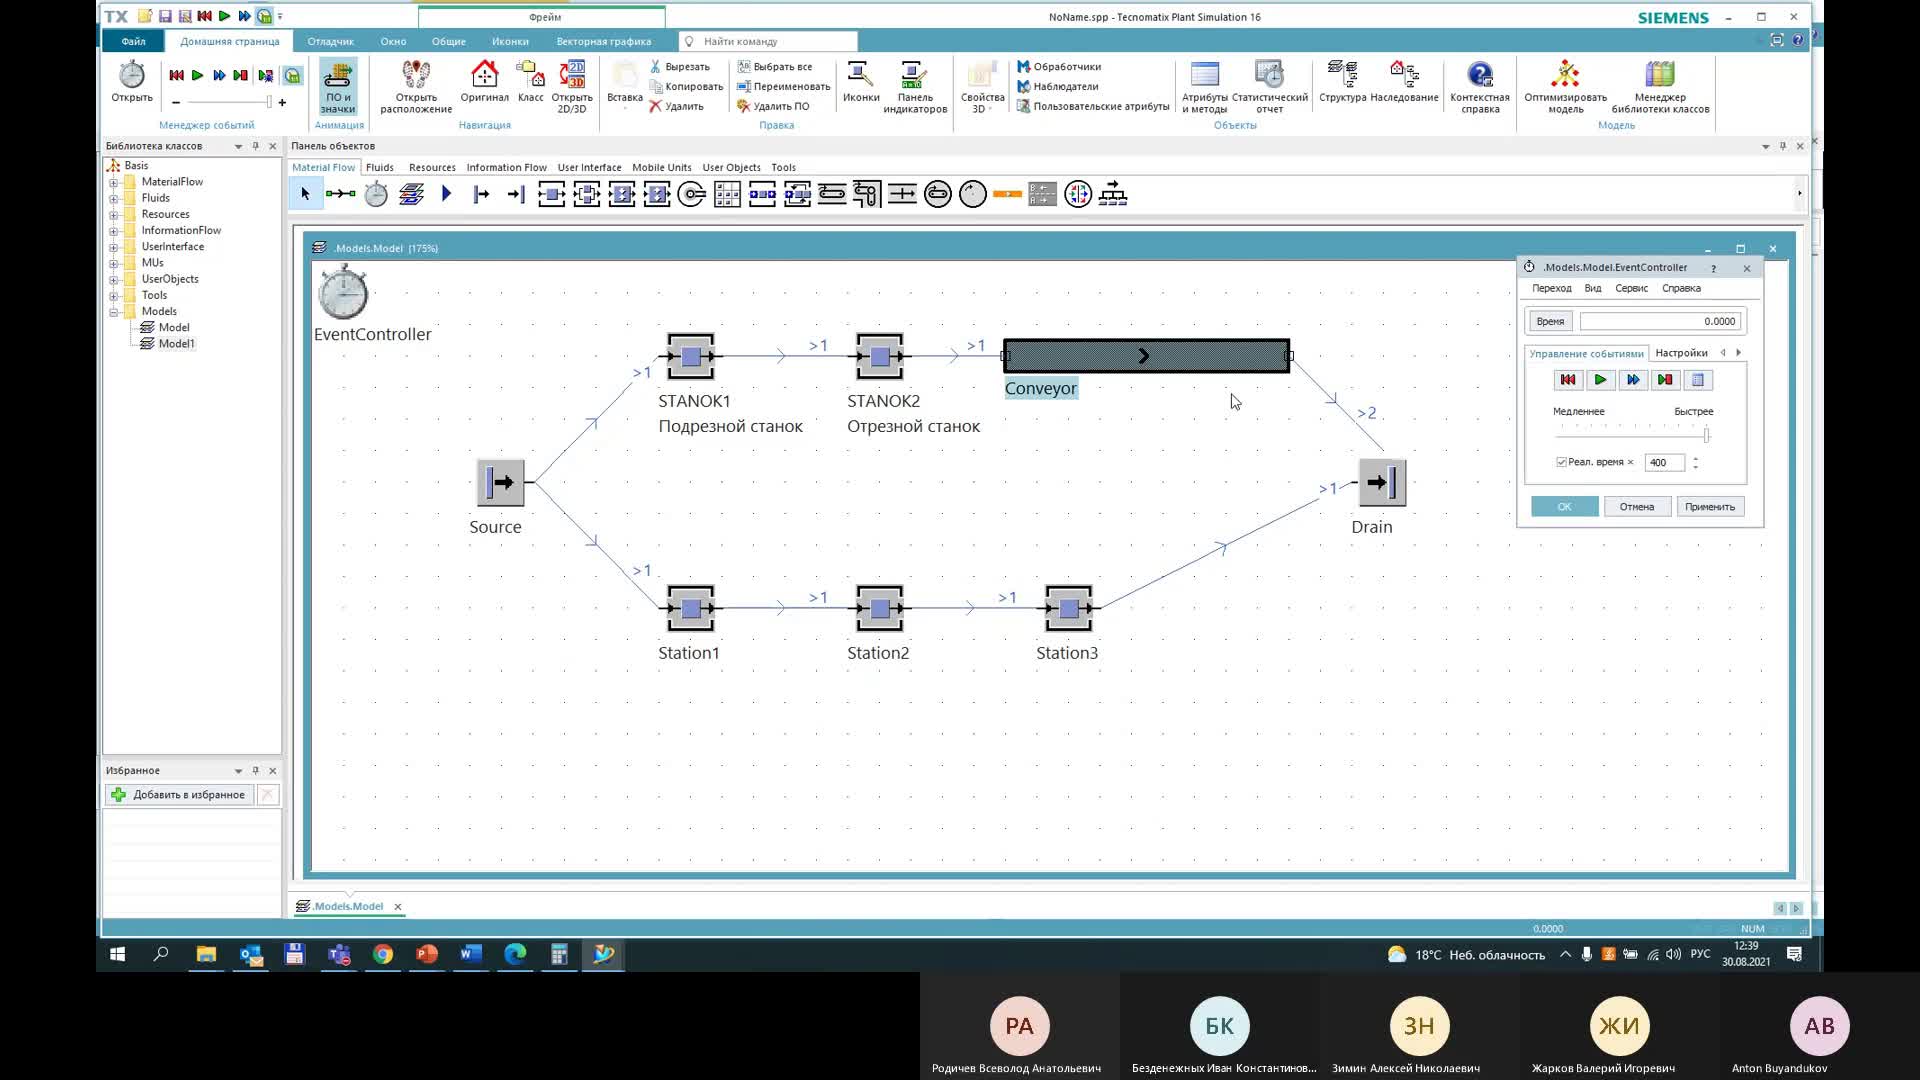Click ribbon event manager speed slider

click(x=228, y=102)
